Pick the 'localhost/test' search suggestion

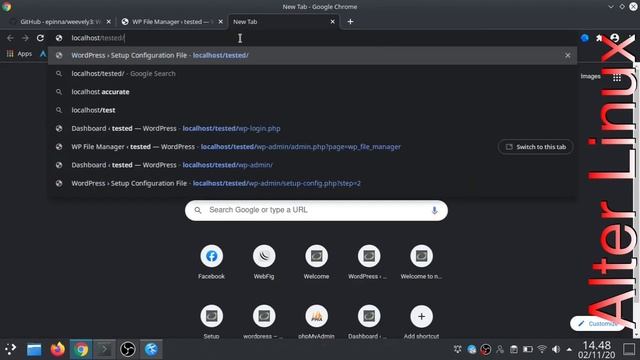(312, 110)
